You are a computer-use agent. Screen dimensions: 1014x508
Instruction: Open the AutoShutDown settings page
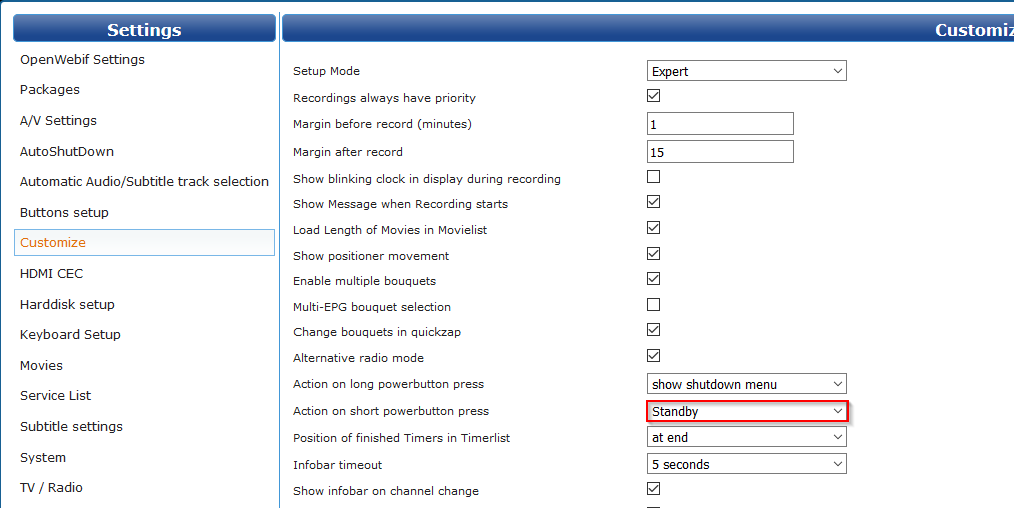[x=67, y=151]
